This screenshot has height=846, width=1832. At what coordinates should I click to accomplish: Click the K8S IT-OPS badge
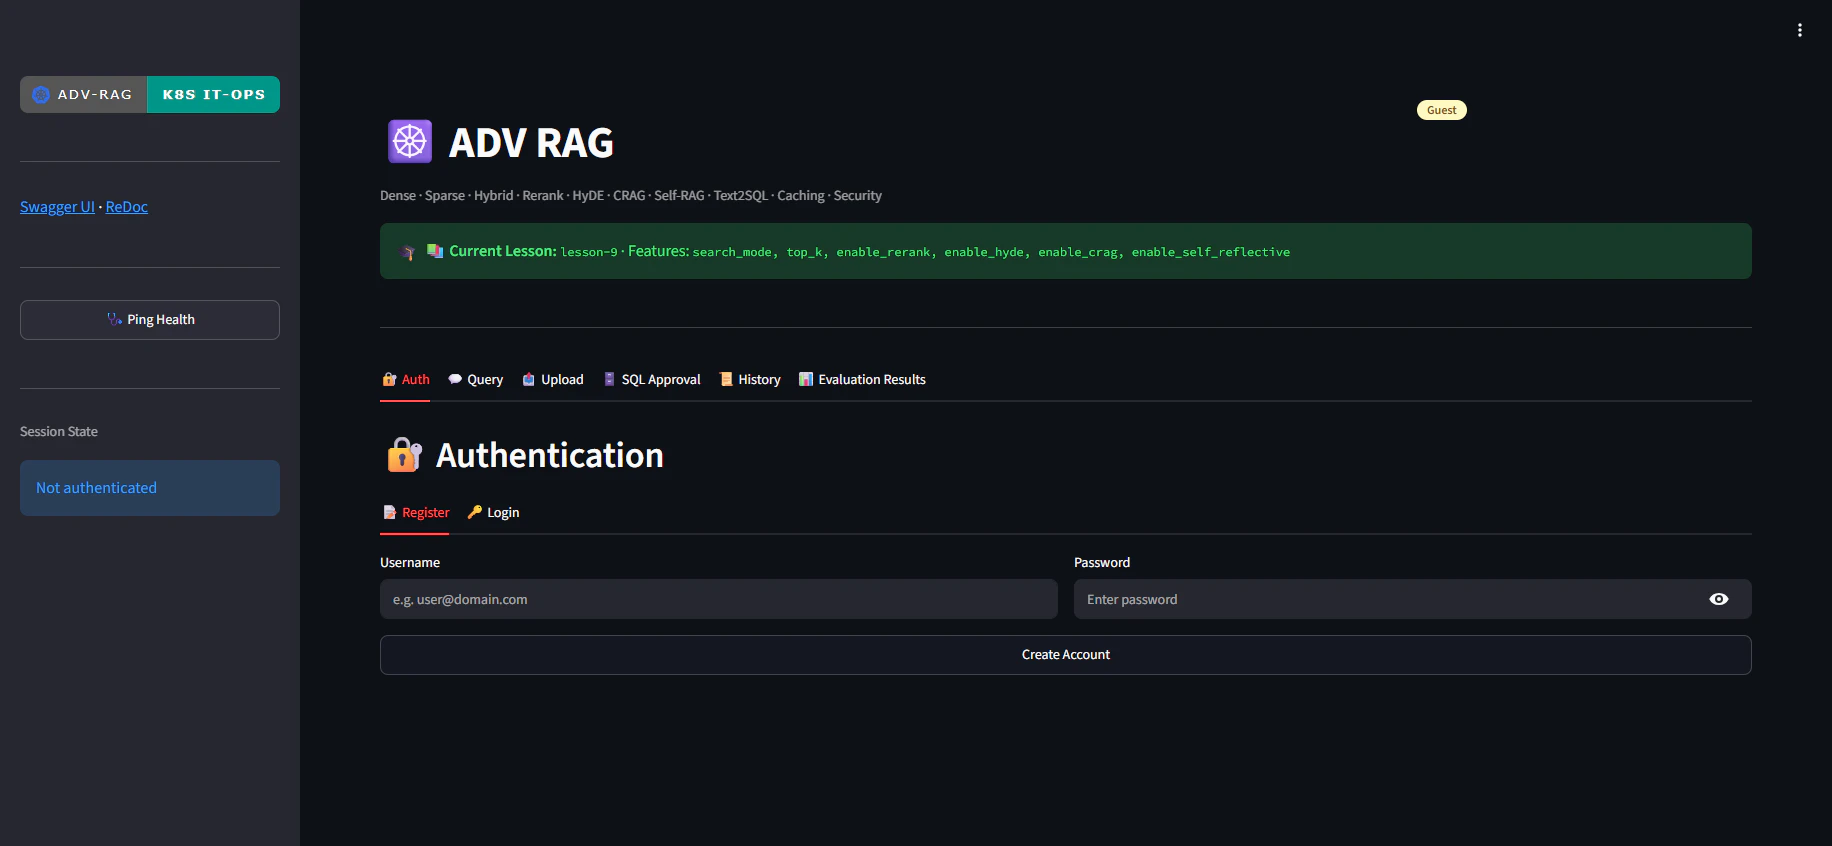click(214, 95)
